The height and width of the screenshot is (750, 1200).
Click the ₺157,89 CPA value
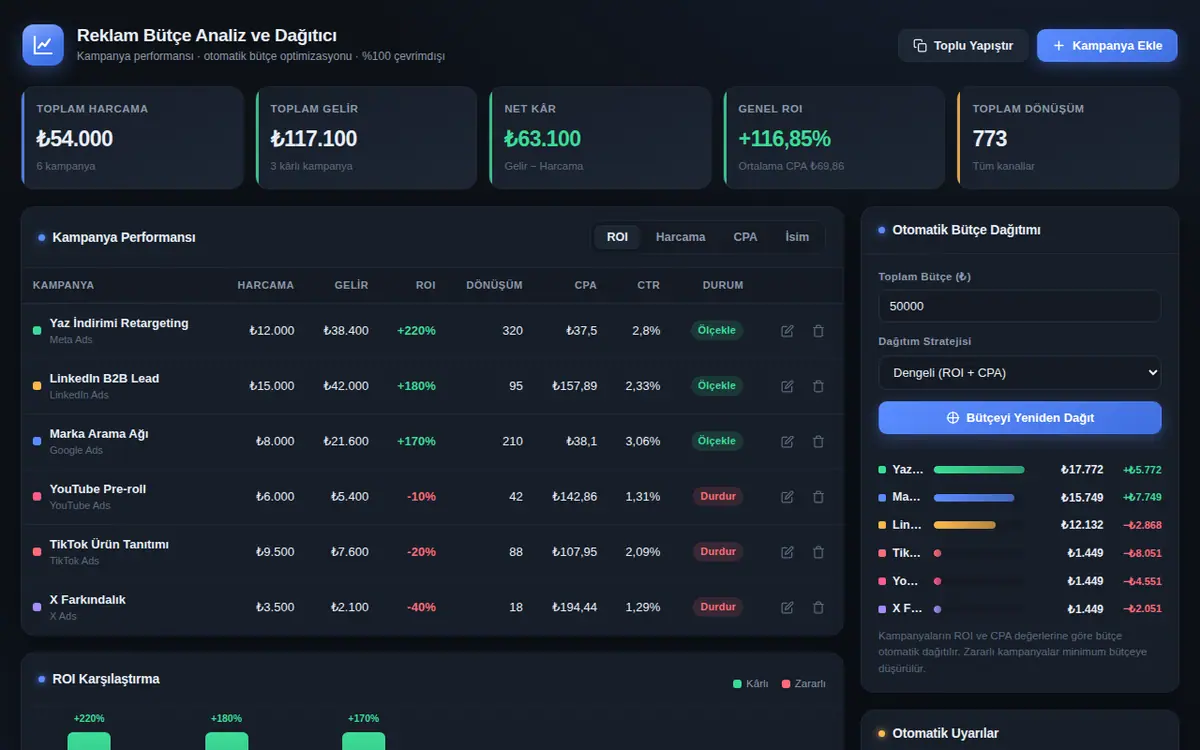tap(575, 386)
